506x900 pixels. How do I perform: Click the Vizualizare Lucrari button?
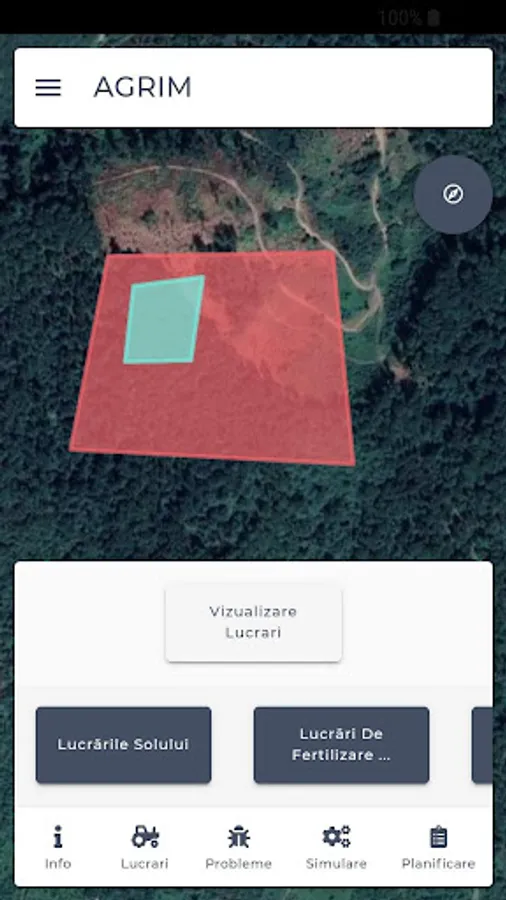pyautogui.click(x=253, y=622)
